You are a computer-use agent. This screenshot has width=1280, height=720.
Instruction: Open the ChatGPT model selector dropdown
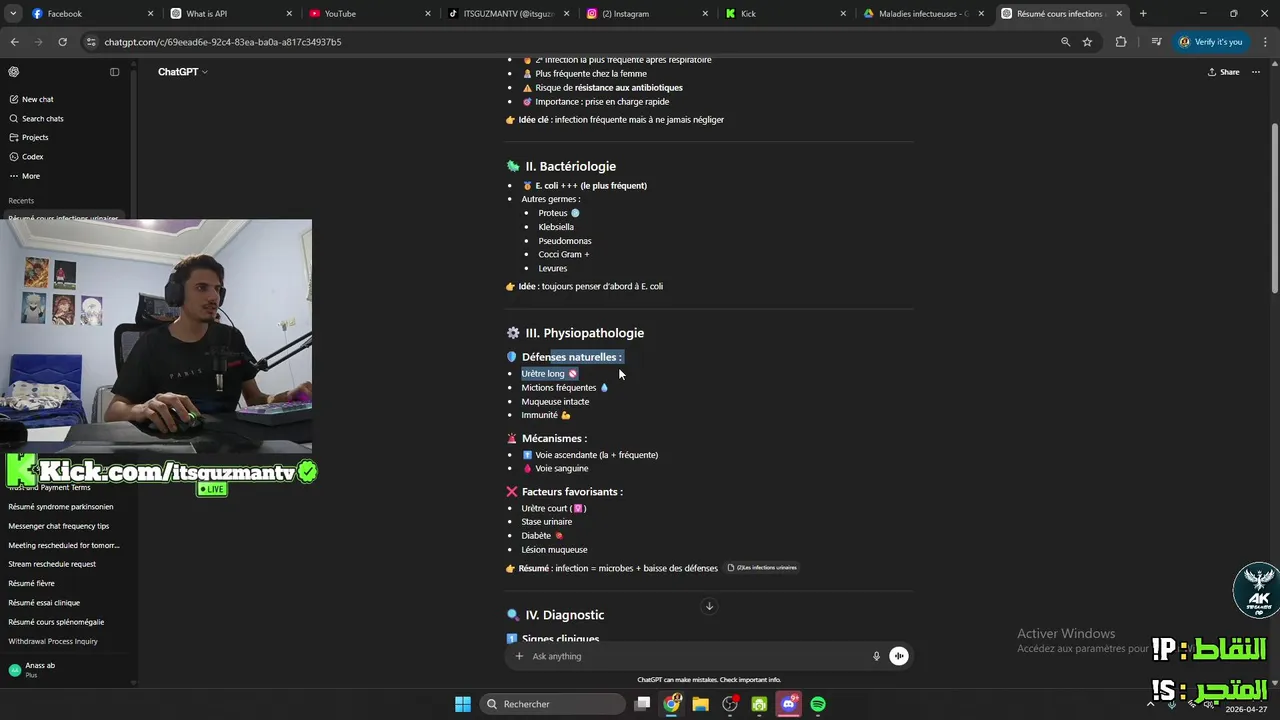tap(183, 72)
